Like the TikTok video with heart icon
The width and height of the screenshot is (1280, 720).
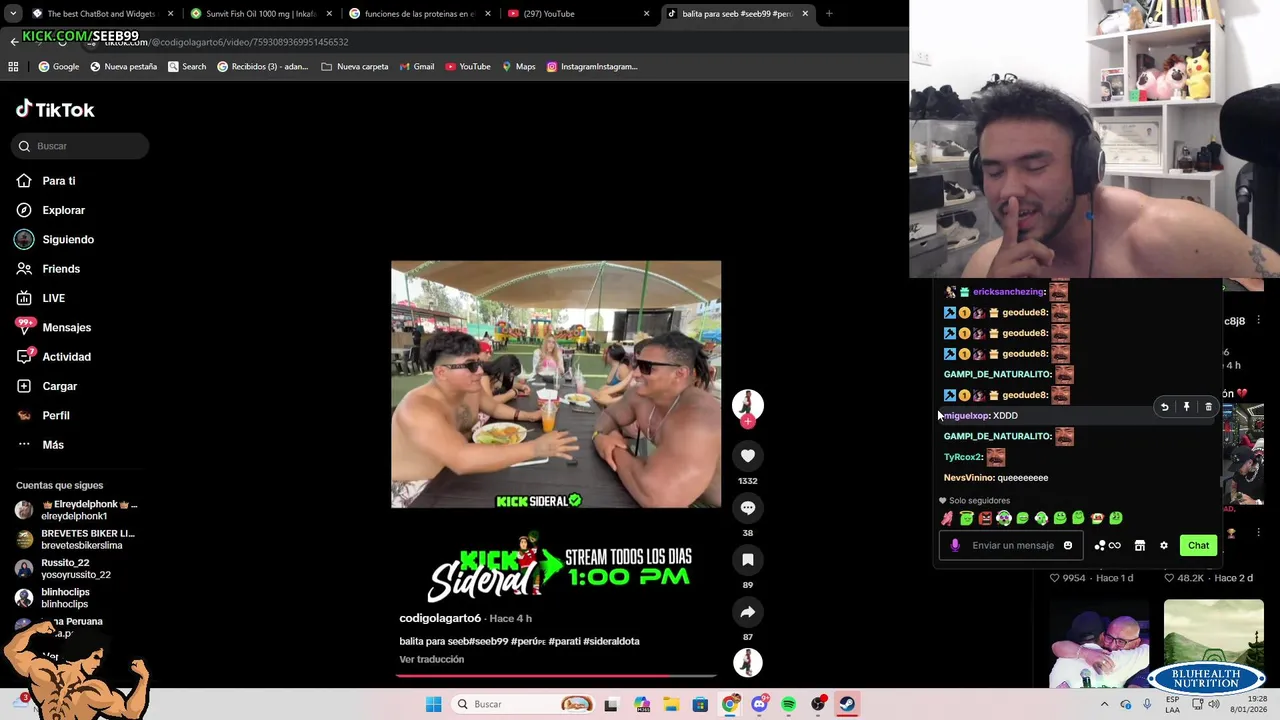(x=747, y=456)
